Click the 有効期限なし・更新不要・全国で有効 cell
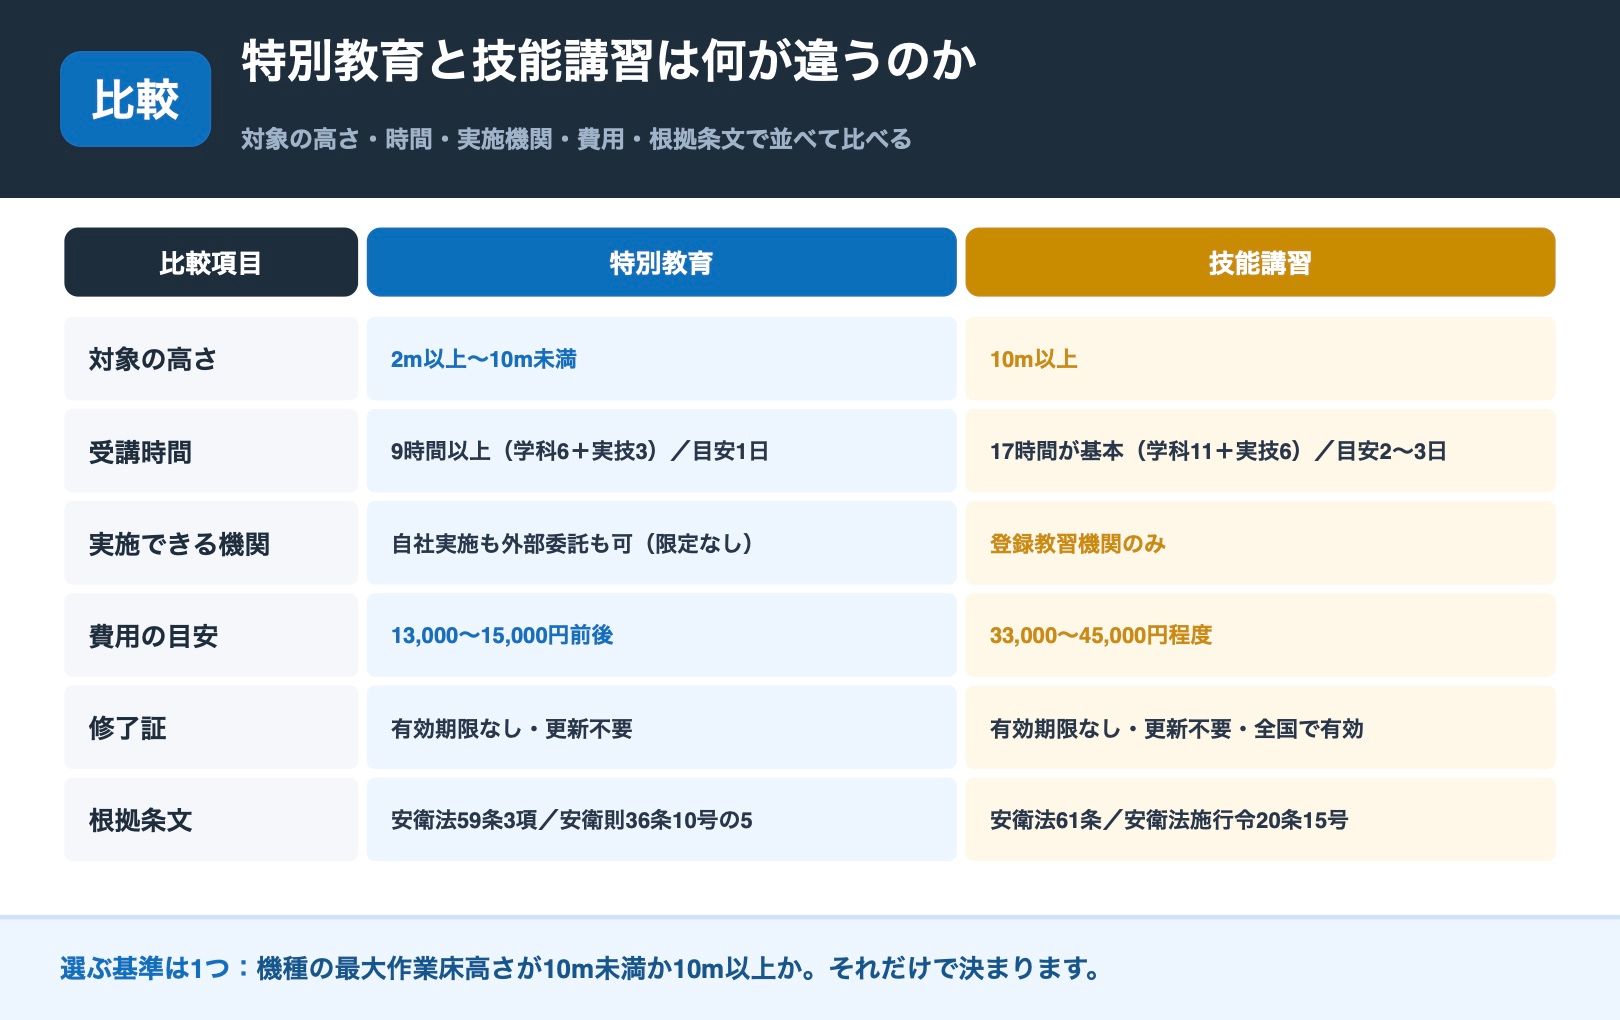The width and height of the screenshot is (1620, 1020). click(x=1260, y=727)
